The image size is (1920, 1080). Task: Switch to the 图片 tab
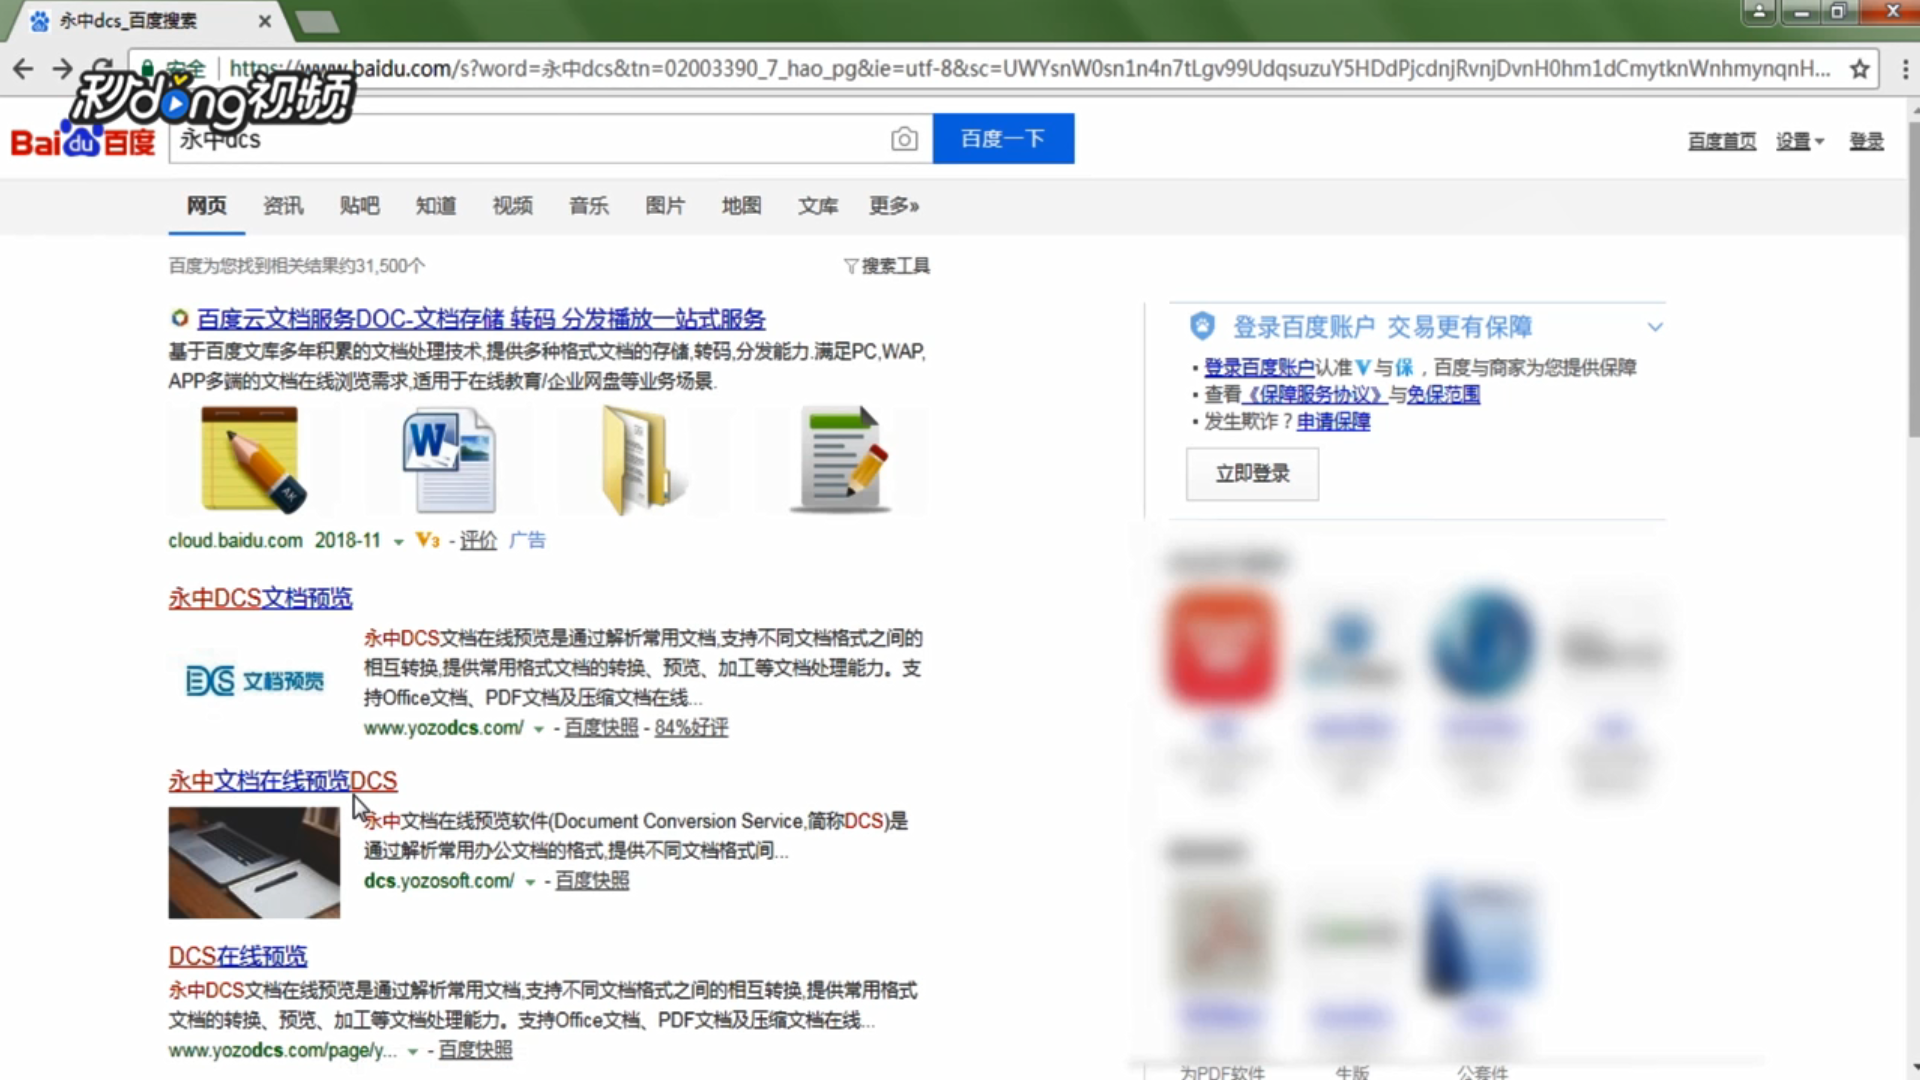tap(665, 205)
